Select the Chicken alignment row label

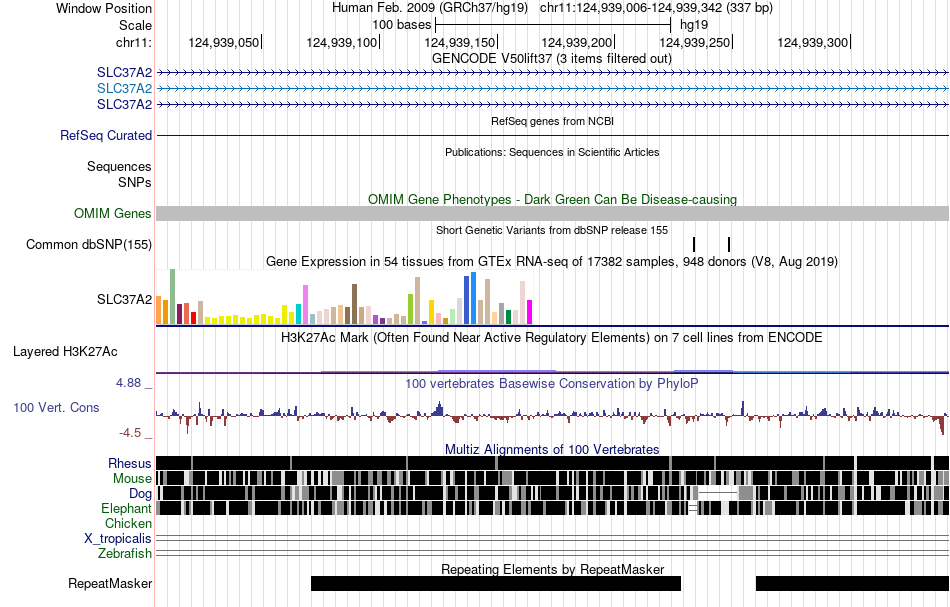click(128, 523)
